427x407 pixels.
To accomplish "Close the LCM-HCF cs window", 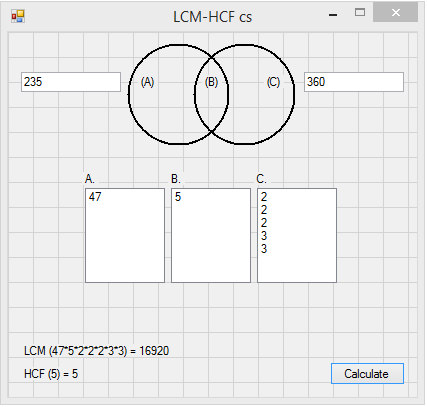I will point(396,13).
